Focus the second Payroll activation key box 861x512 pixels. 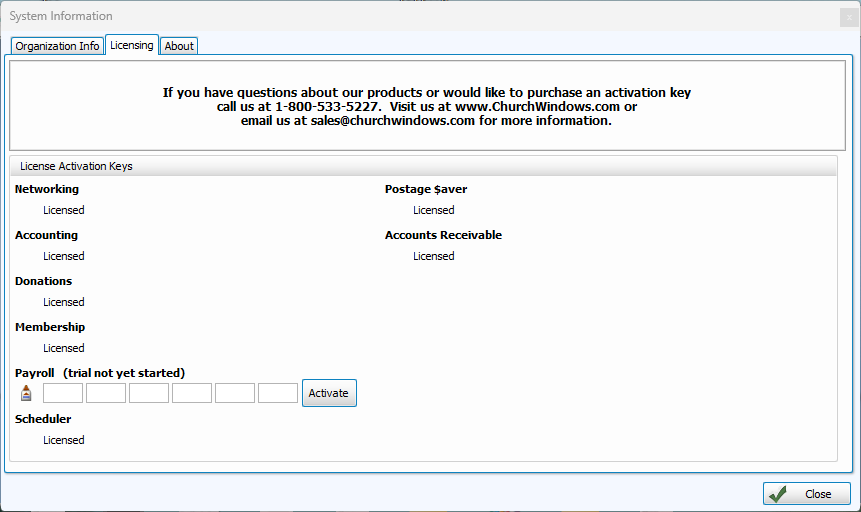click(x=106, y=393)
